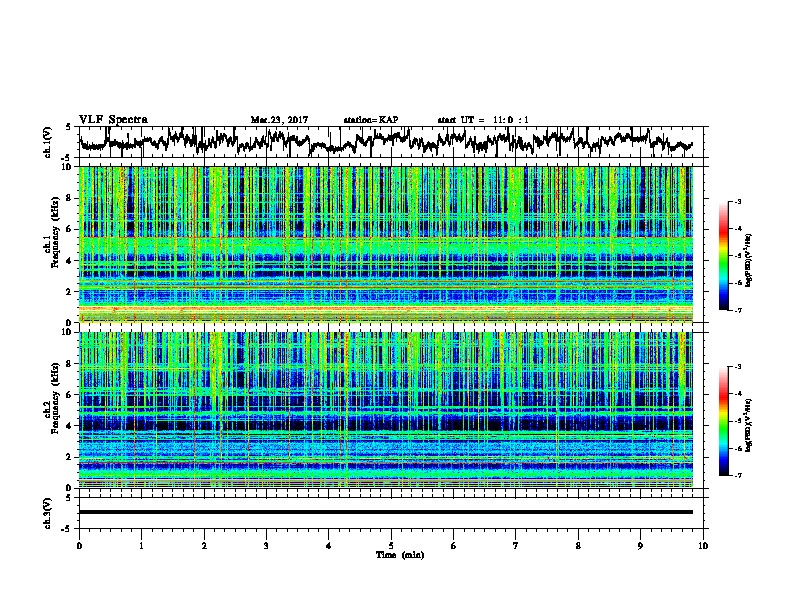
Task: Click the lower colorbar "log(PSD)(V²/Hz)" label
Action: pos(749,424)
